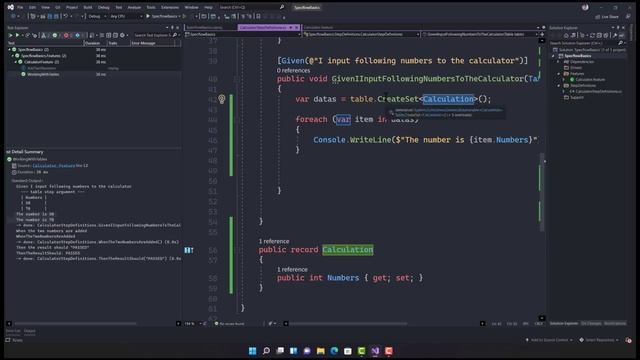
Task: Toggle pin on CalculatorStepDefinitions tab
Action: 291,27
